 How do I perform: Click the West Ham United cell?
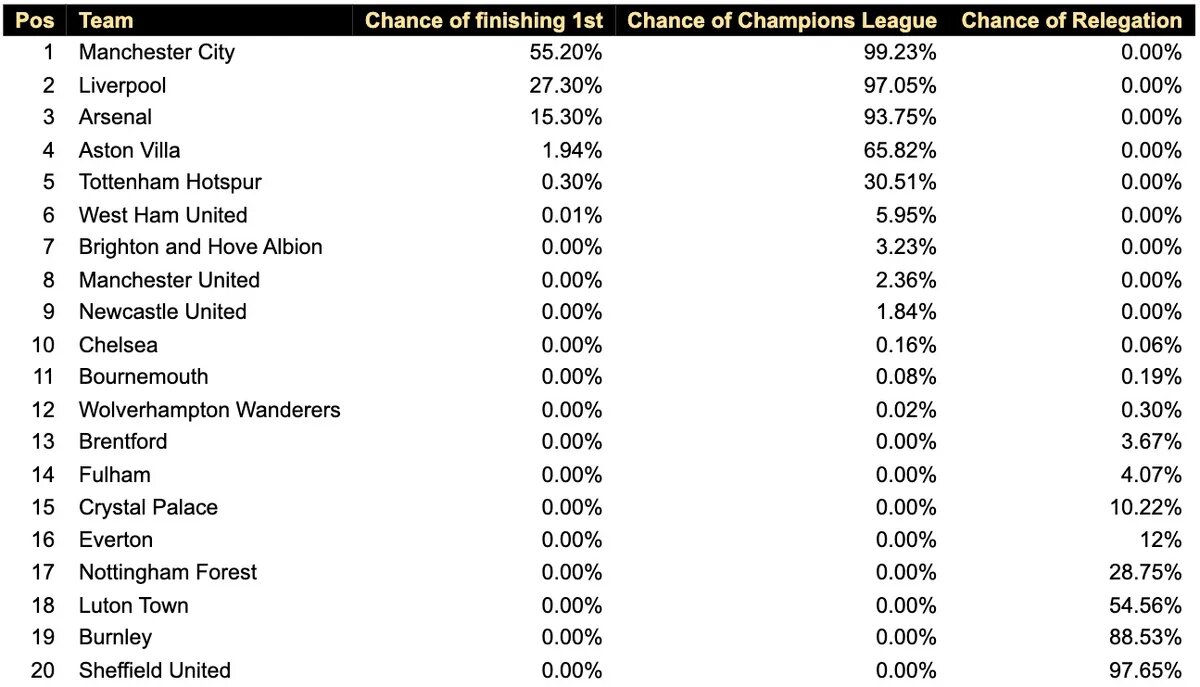click(163, 215)
